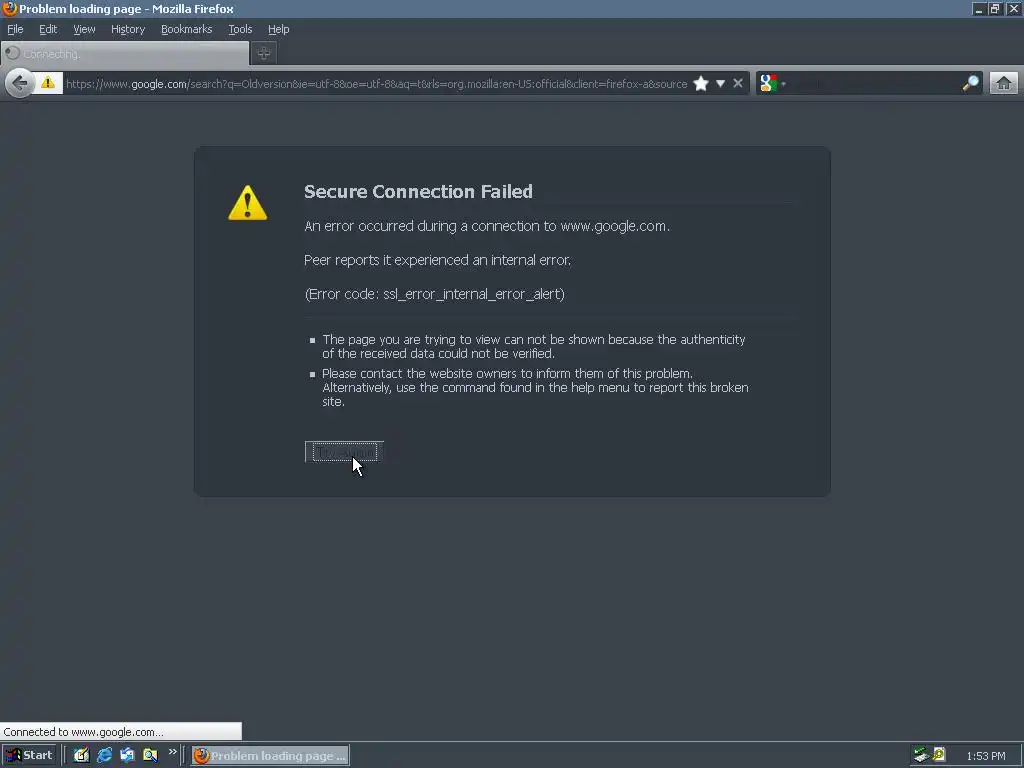The height and width of the screenshot is (768, 1024).
Task: Open the History menu
Action: [x=128, y=29]
